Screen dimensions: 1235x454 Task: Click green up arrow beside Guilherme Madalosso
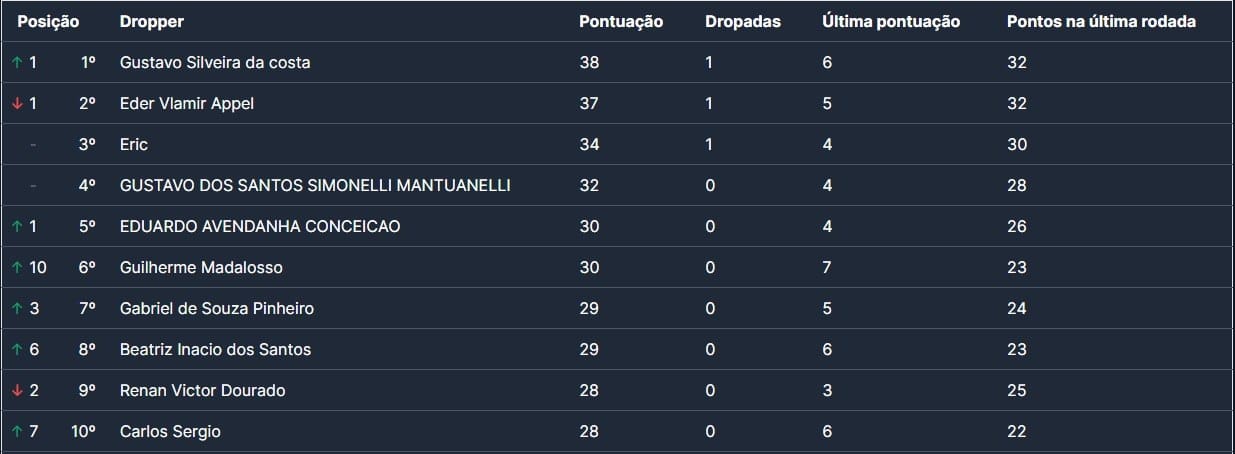tap(16, 268)
